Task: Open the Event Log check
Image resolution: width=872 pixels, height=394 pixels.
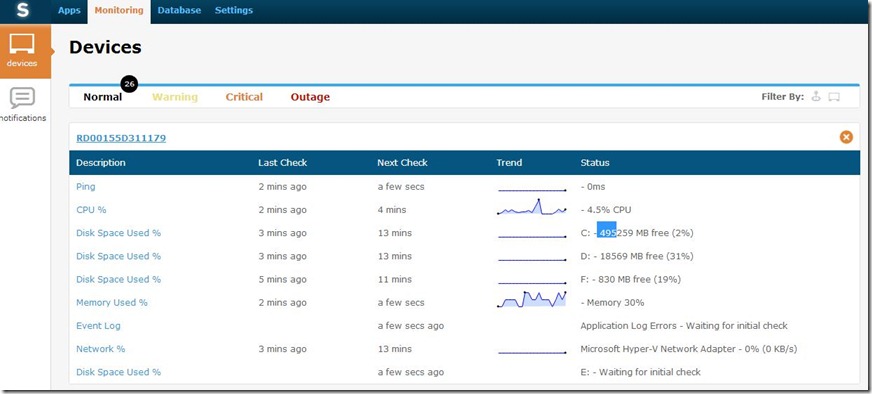Action: (98, 326)
